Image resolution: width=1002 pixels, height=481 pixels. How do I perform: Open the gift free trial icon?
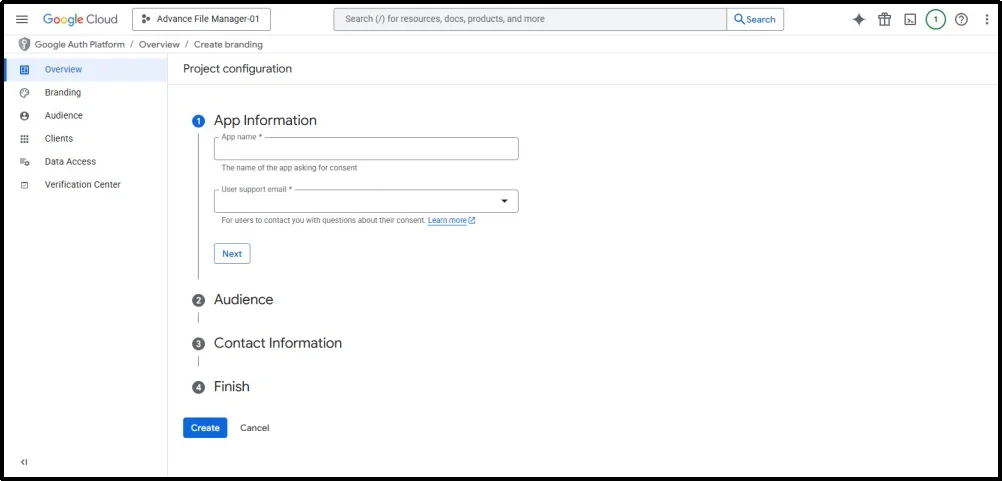coord(884,19)
